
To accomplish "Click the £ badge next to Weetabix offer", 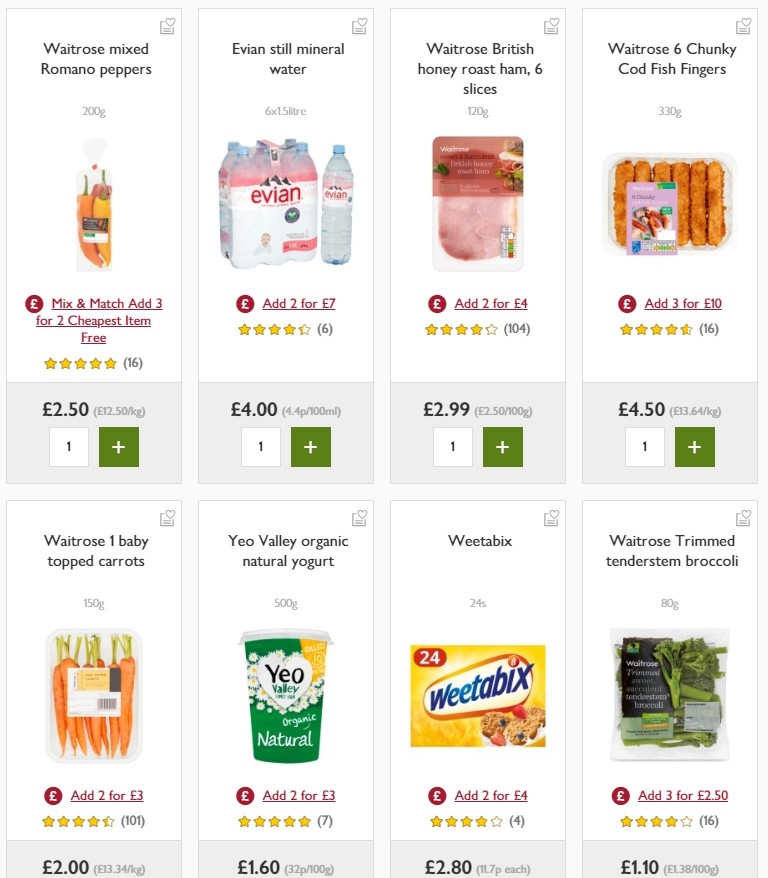I will [x=437, y=795].
